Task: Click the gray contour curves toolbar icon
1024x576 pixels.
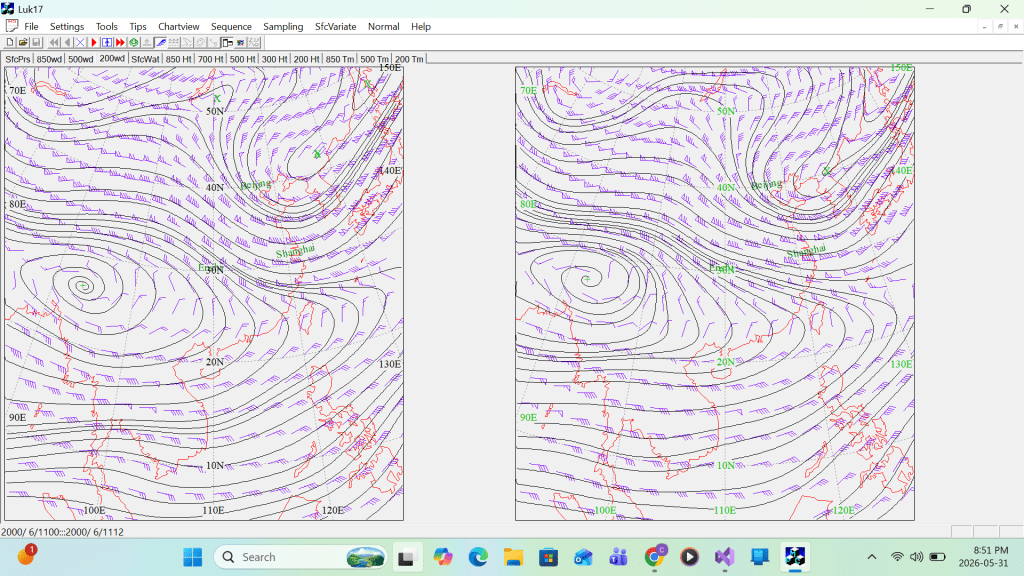Action: (x=187, y=42)
